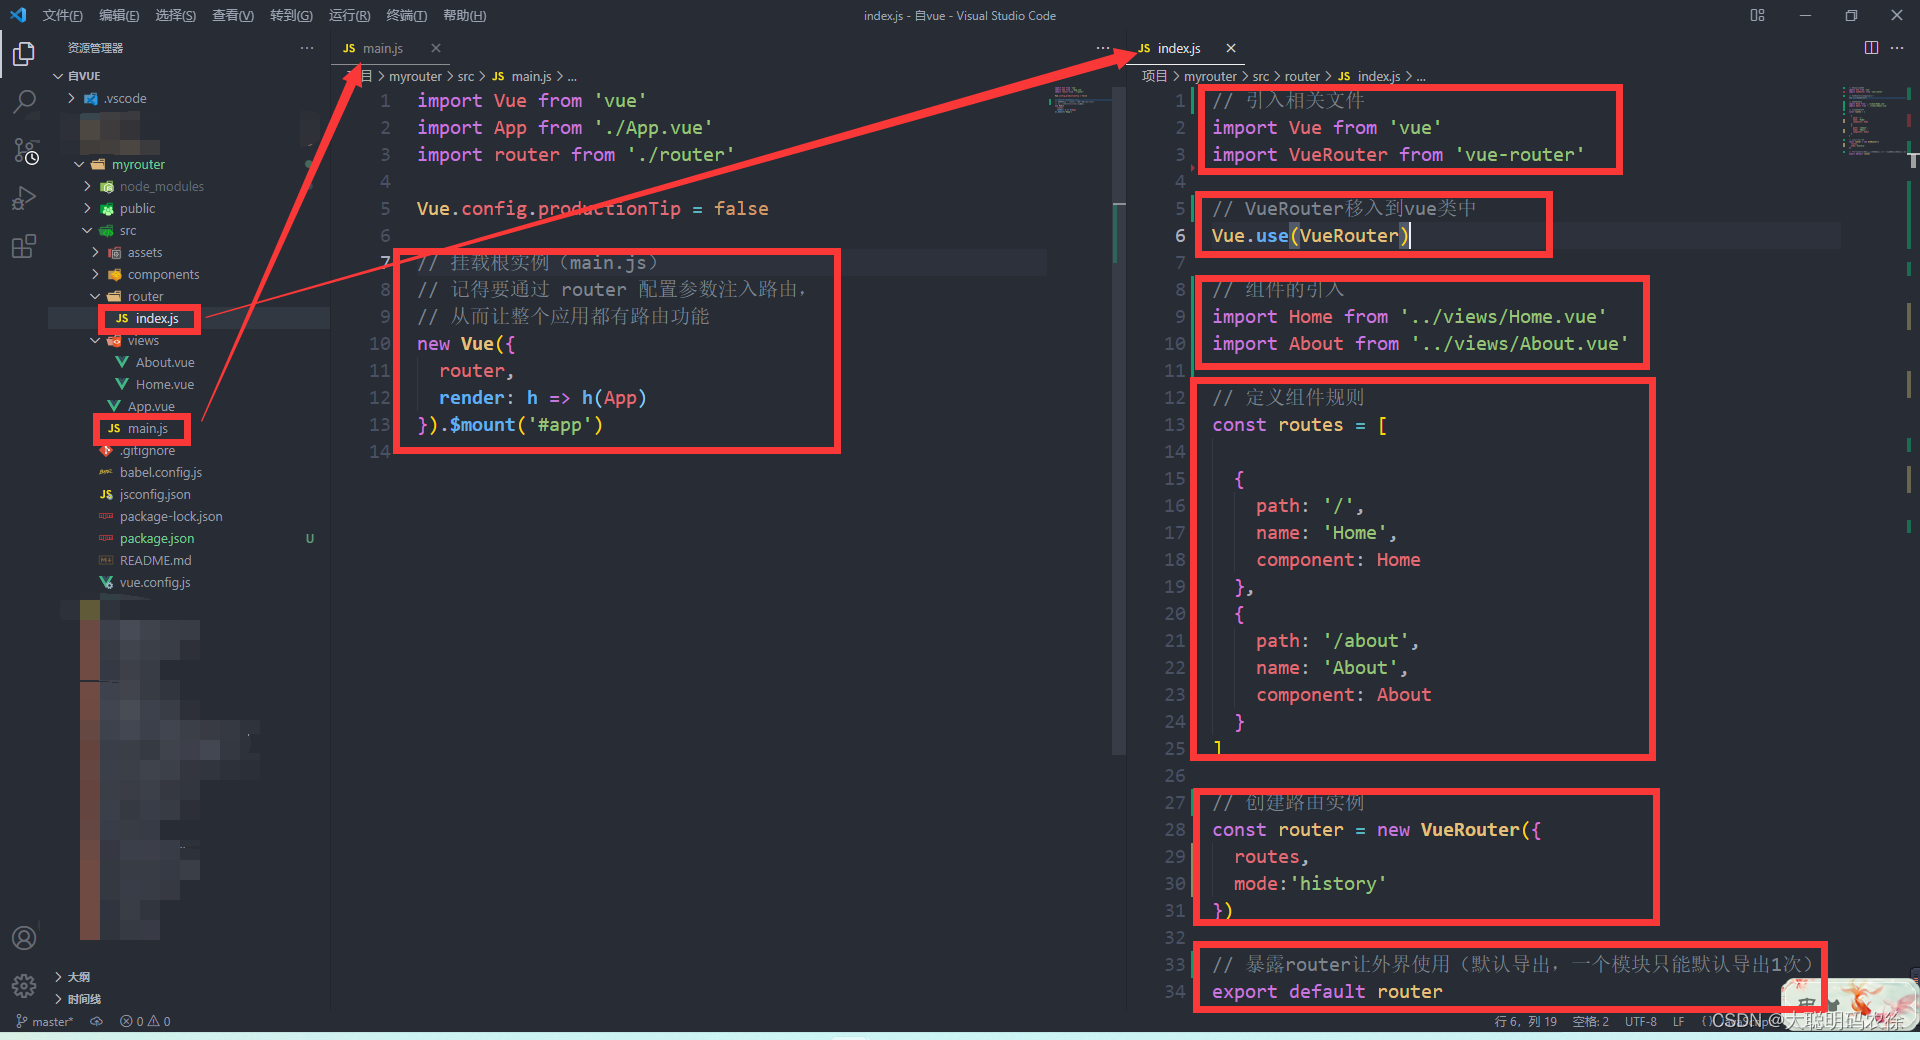The width and height of the screenshot is (1920, 1040).
Task: Expand the 时间线 timeline section
Action: point(190,999)
